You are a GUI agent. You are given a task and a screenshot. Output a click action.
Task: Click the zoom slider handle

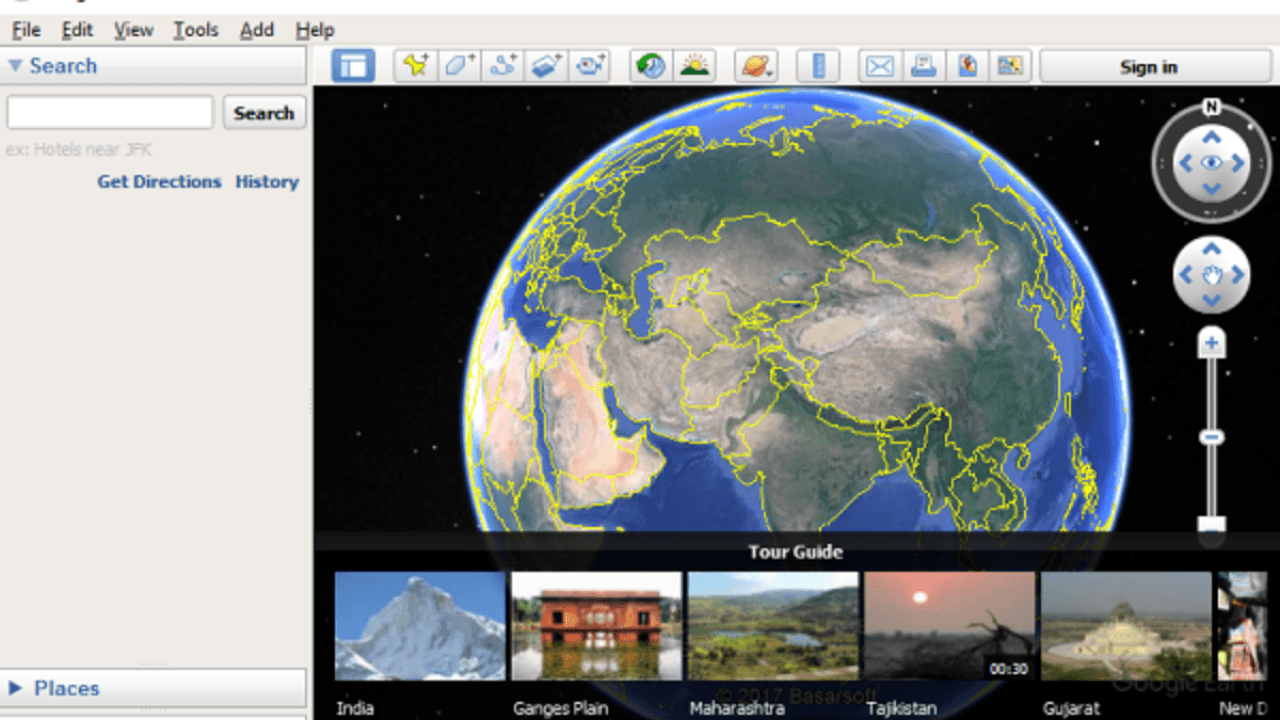pyautogui.click(x=1212, y=437)
